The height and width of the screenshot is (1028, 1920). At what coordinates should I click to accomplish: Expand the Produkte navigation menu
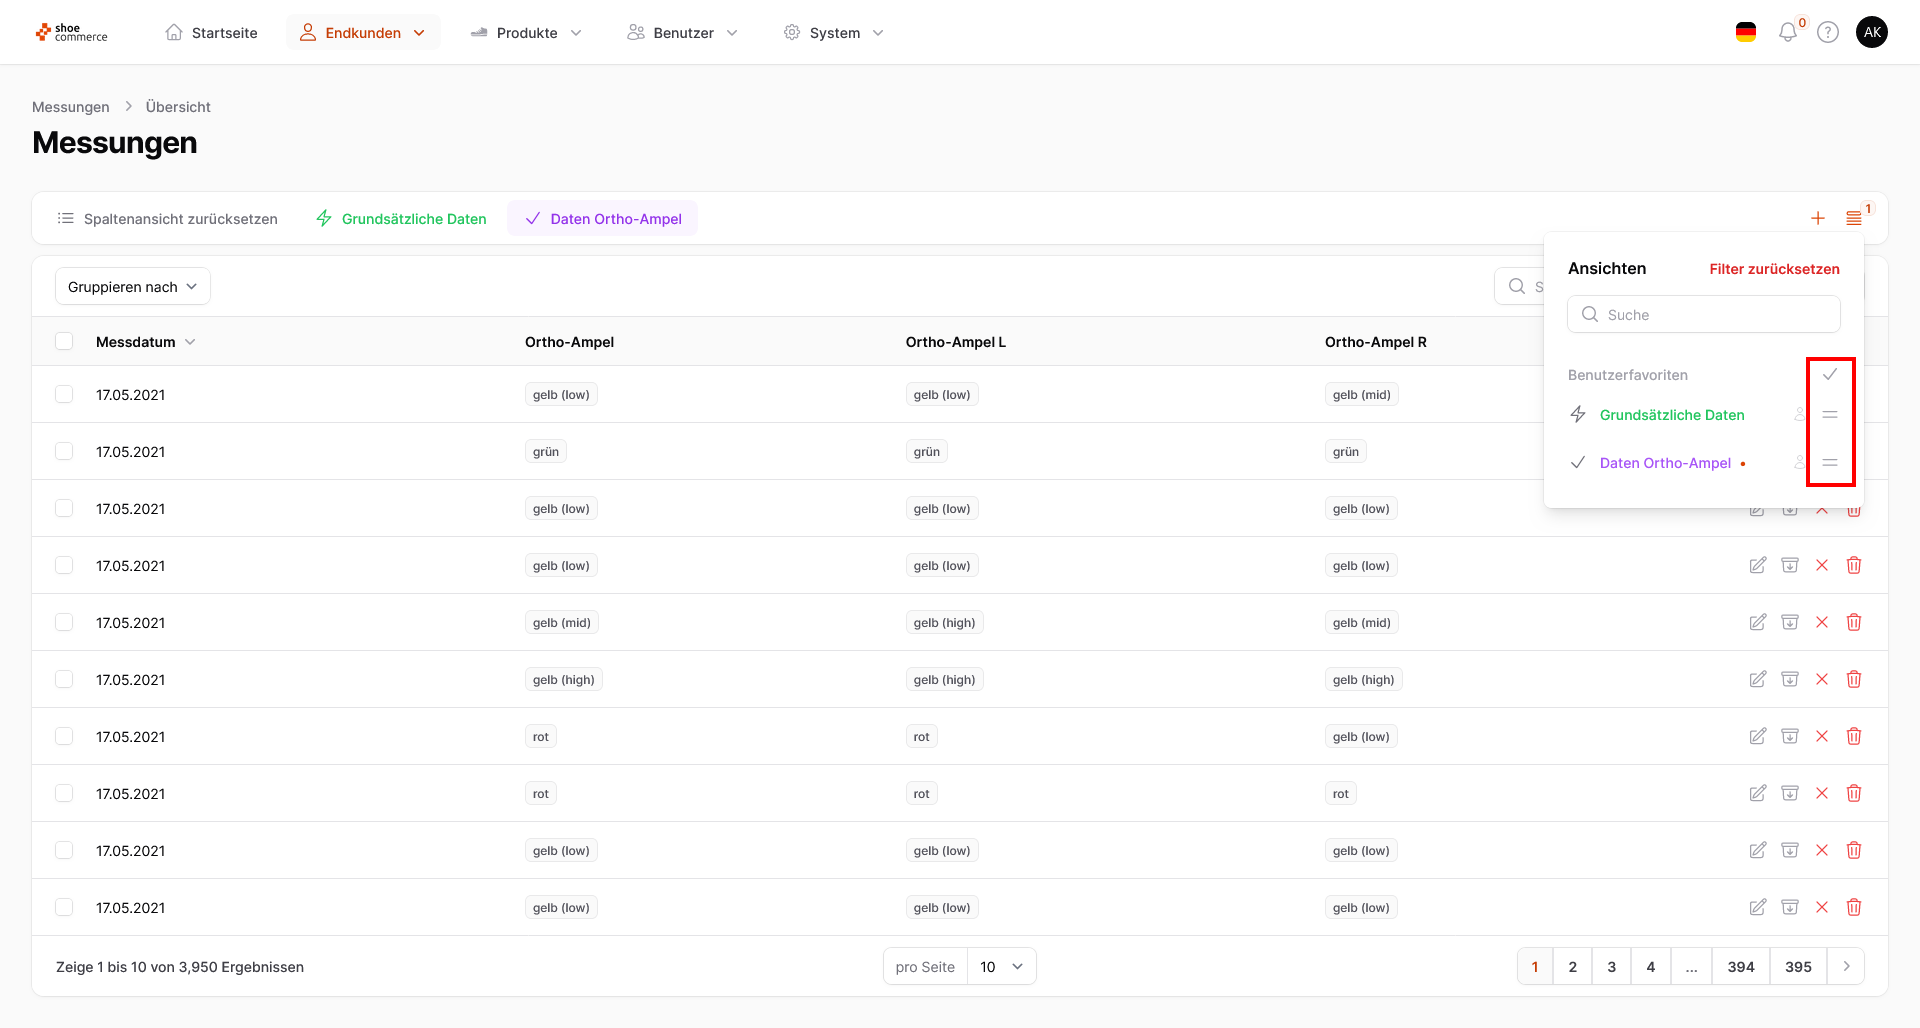pyautogui.click(x=526, y=33)
